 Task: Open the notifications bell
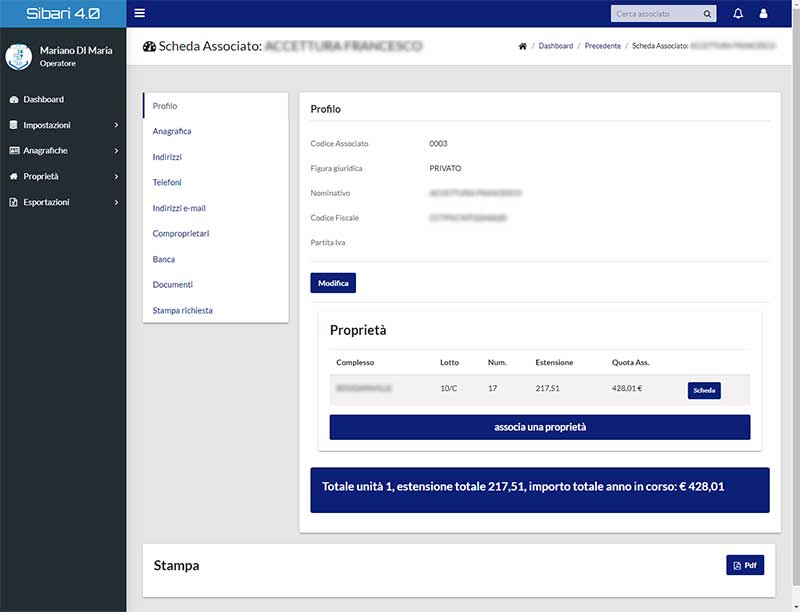(738, 14)
